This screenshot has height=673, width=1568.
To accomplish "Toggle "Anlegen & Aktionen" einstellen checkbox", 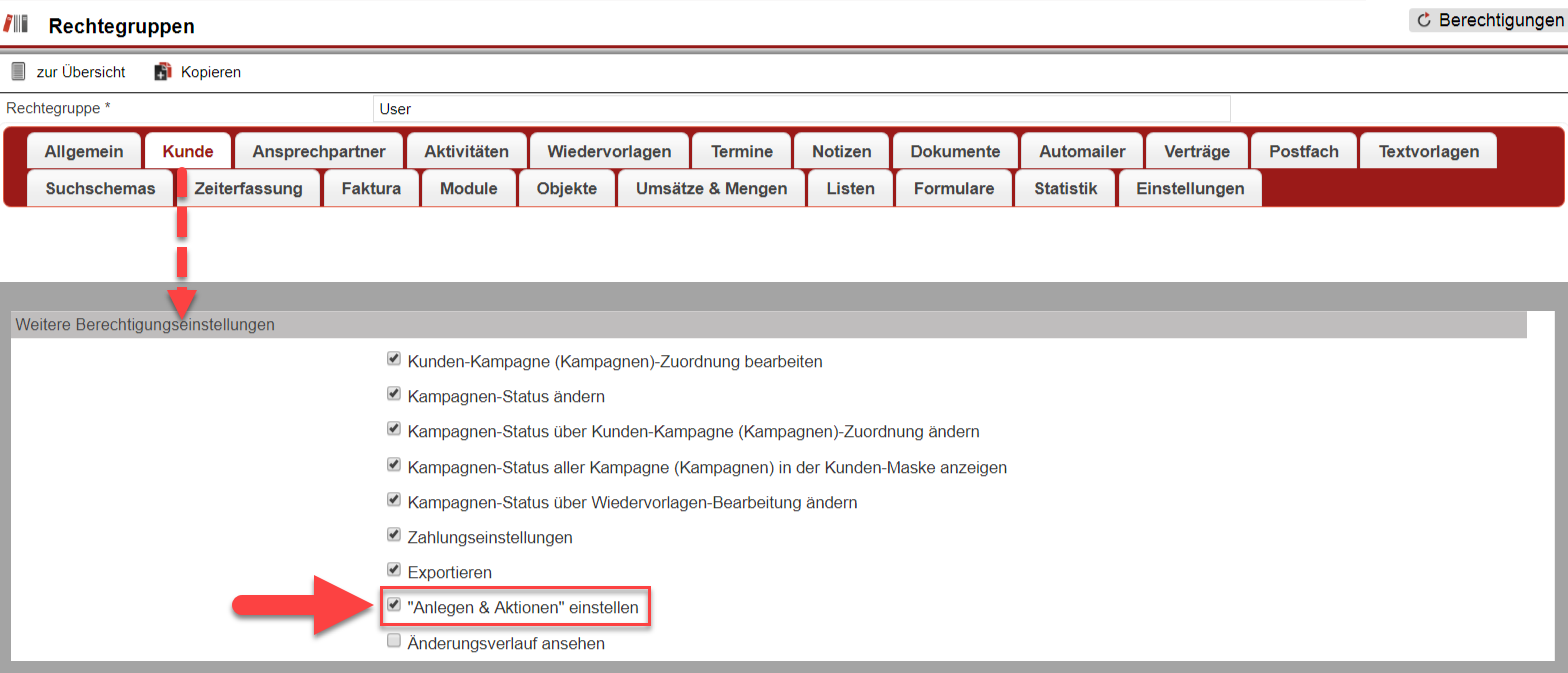I will (x=394, y=605).
